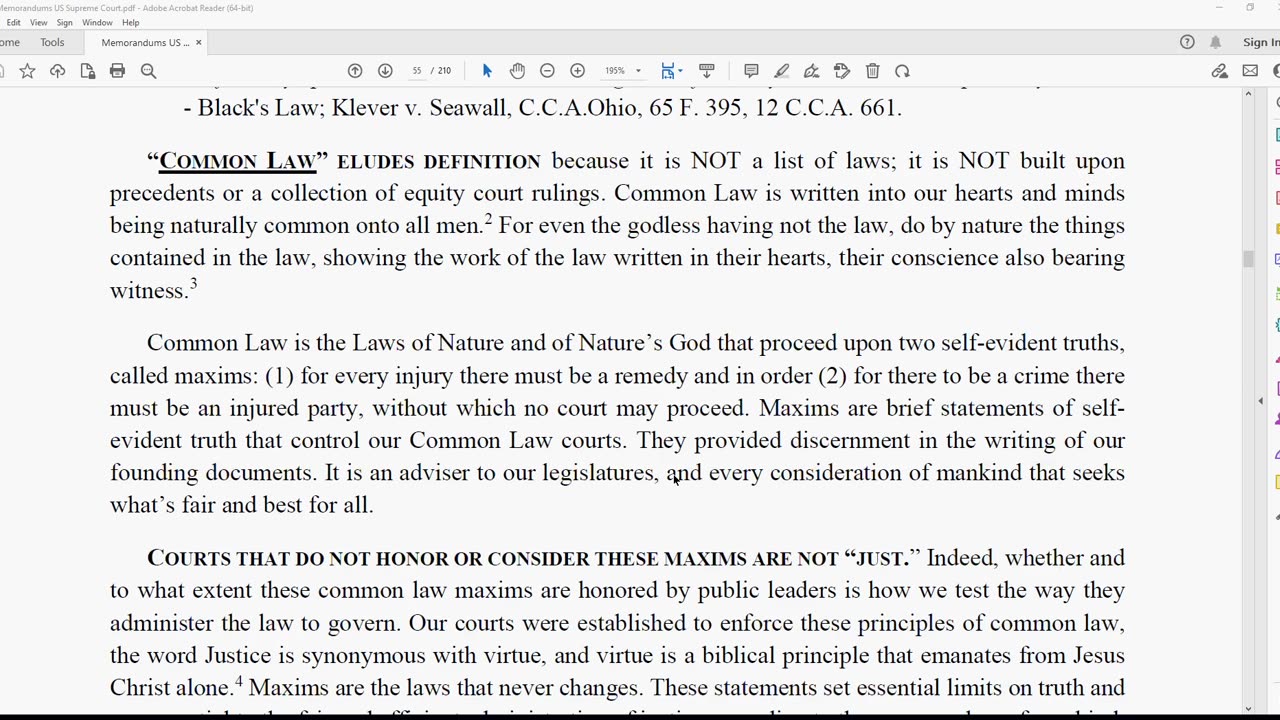Viewport: 1280px width, 720px height.
Task: Click the trash delete icon in toolbar
Action: click(872, 71)
